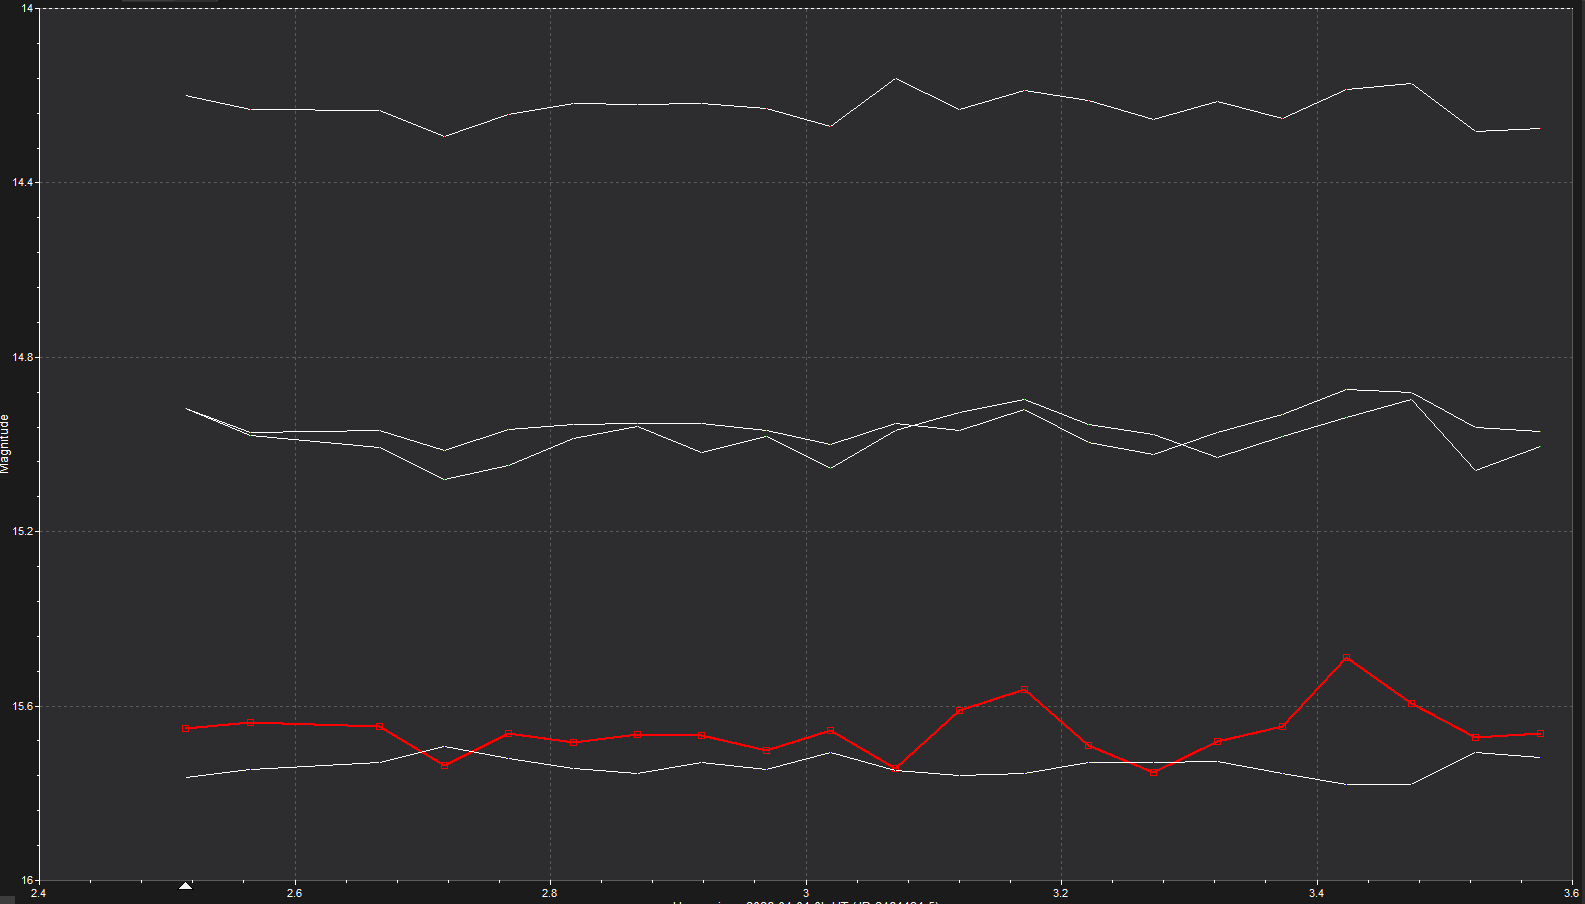Select the highest red data point peak
Screen dimensions: 1585x904
(1347, 657)
